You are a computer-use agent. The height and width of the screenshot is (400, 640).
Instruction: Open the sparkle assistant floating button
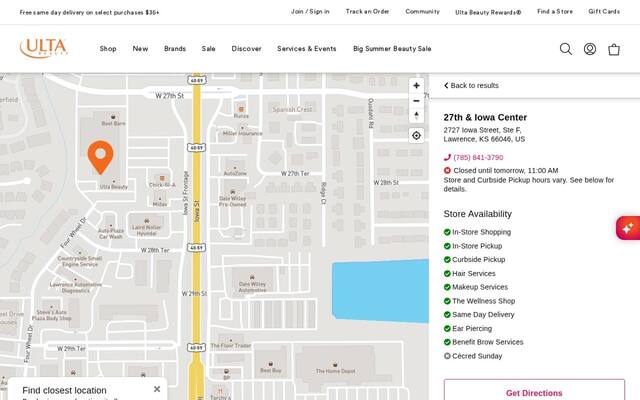tap(628, 228)
